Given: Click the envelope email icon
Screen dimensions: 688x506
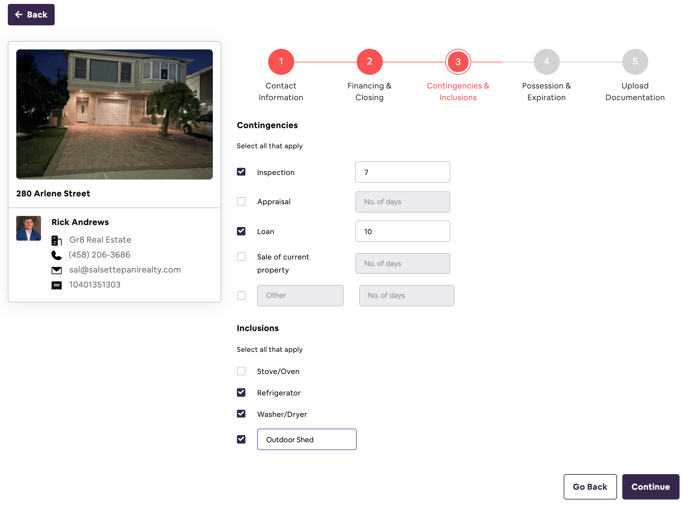Looking at the screenshot, I should coord(57,270).
